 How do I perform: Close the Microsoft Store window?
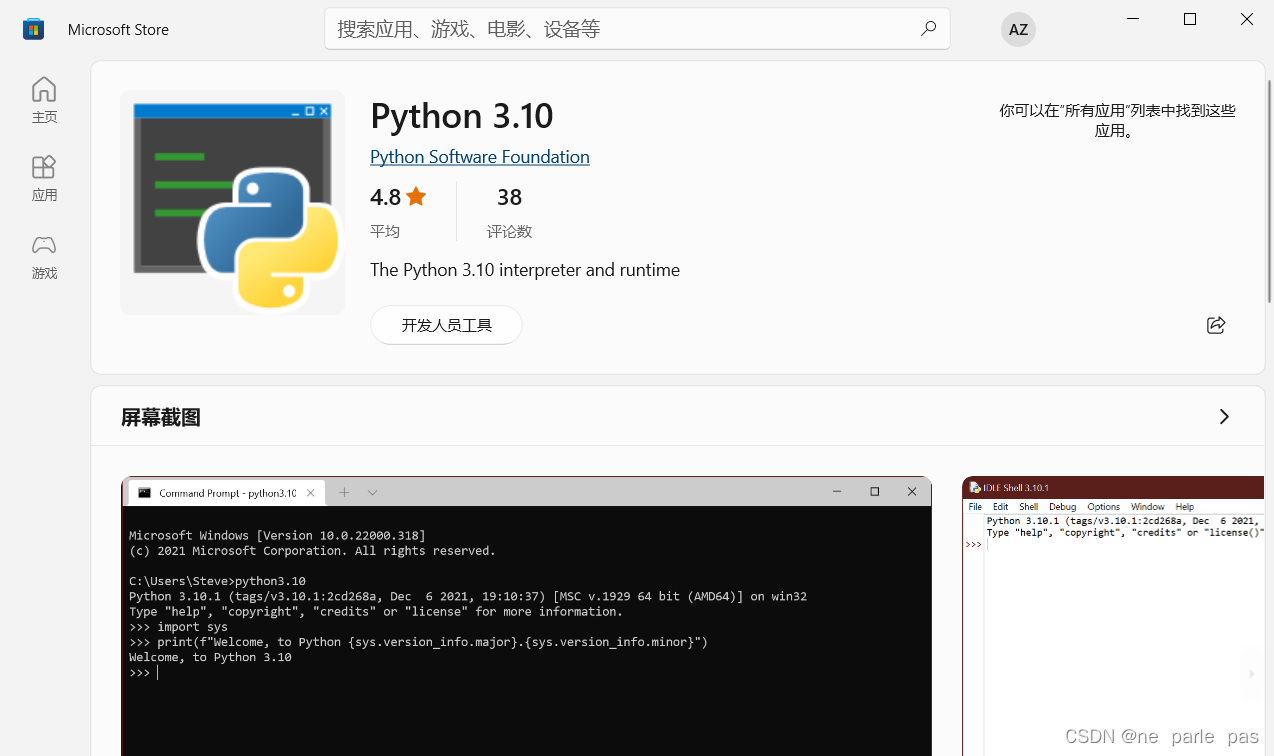[1247, 19]
